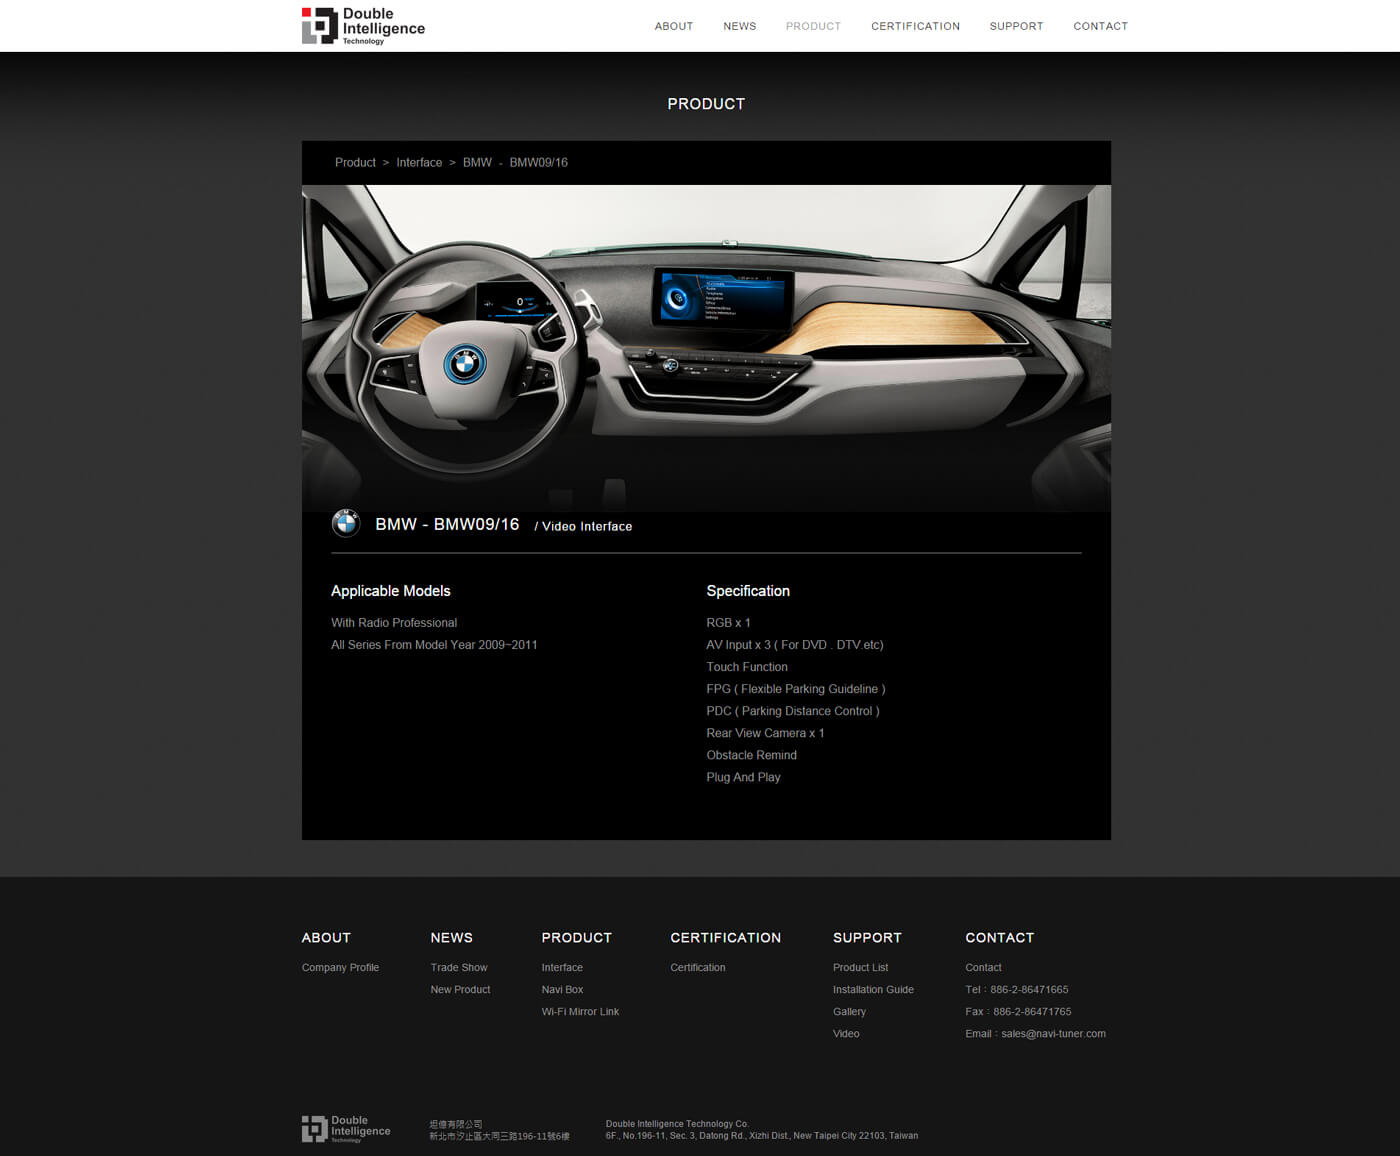Screen dimensions: 1400x1156
Task: Open Navi Box footer link
Action: (562, 990)
